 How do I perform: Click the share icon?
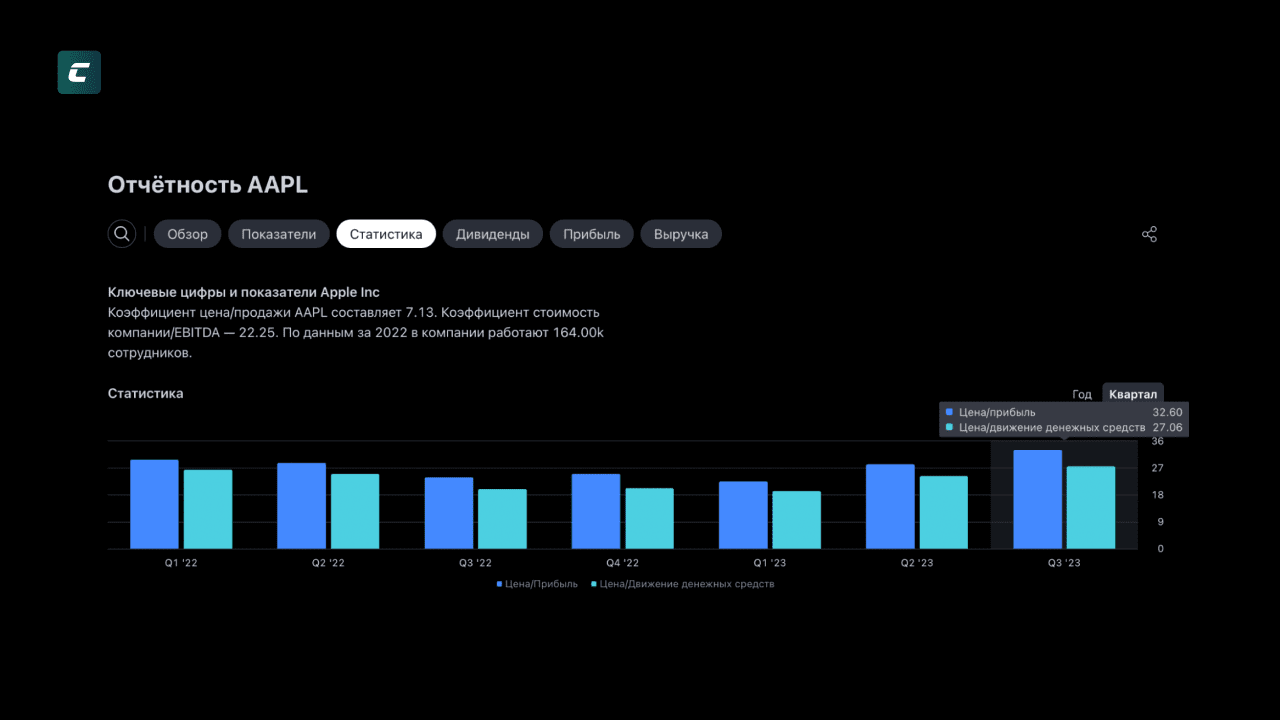click(x=1149, y=234)
